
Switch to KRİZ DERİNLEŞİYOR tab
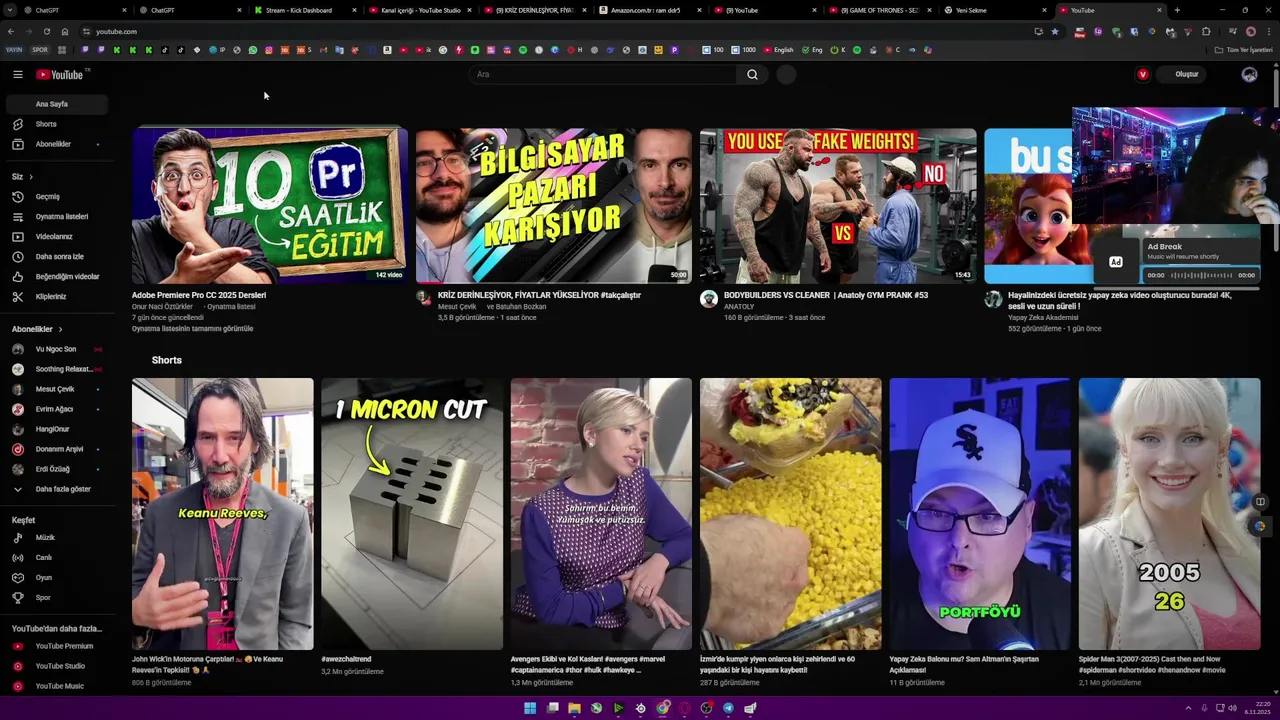535,10
